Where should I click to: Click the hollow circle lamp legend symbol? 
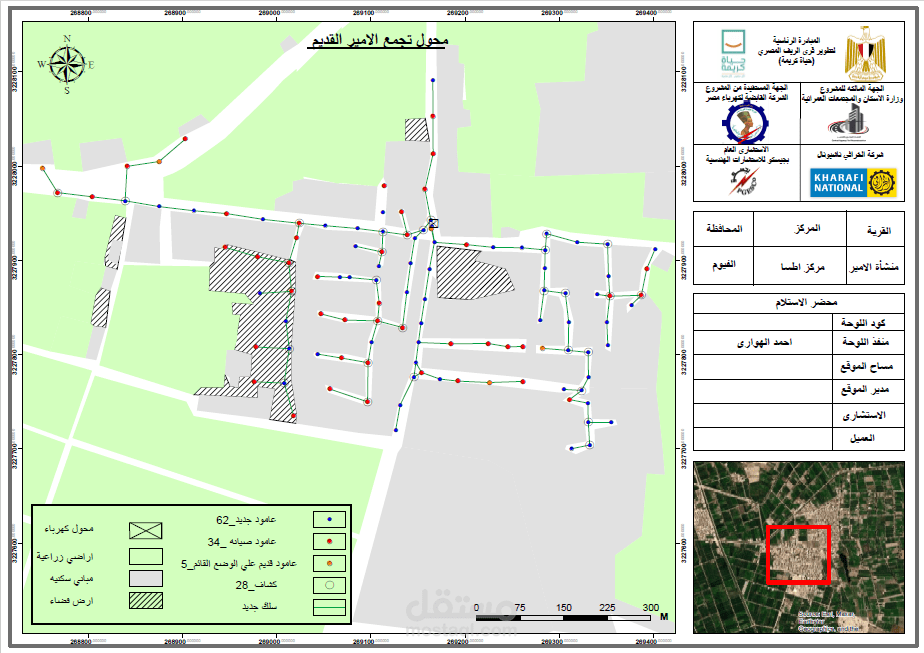point(329,585)
